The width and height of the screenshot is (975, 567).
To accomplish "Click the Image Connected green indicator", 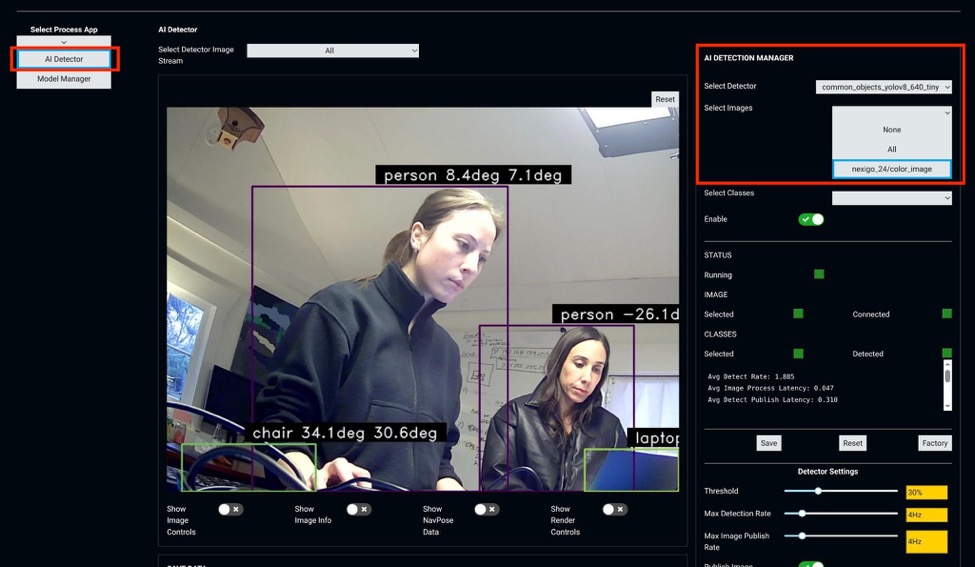I will coord(946,314).
